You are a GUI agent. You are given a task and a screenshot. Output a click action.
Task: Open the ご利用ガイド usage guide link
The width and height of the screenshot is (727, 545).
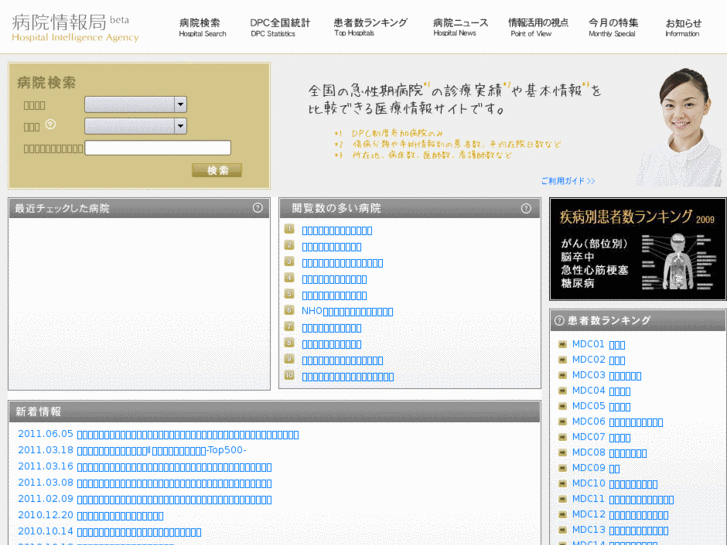(568, 181)
